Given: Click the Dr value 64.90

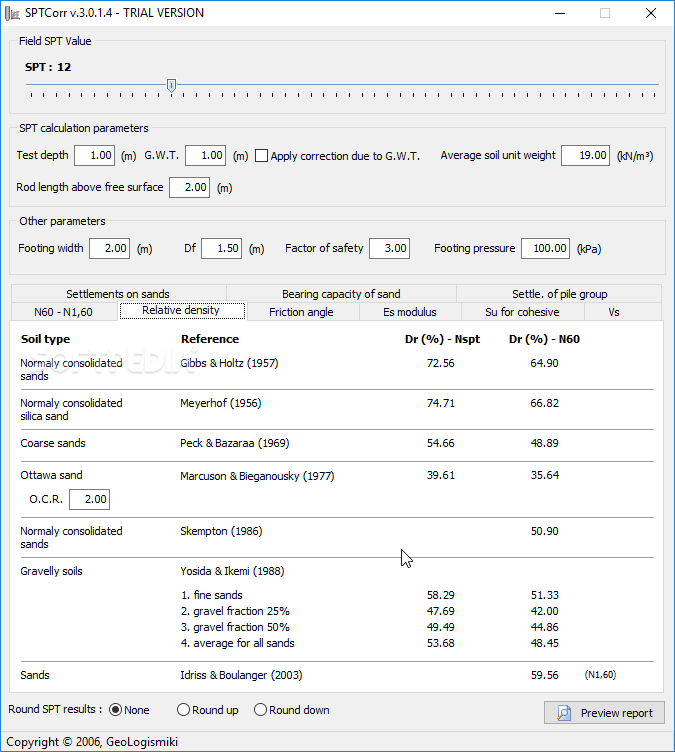Looking at the screenshot, I should [544, 363].
